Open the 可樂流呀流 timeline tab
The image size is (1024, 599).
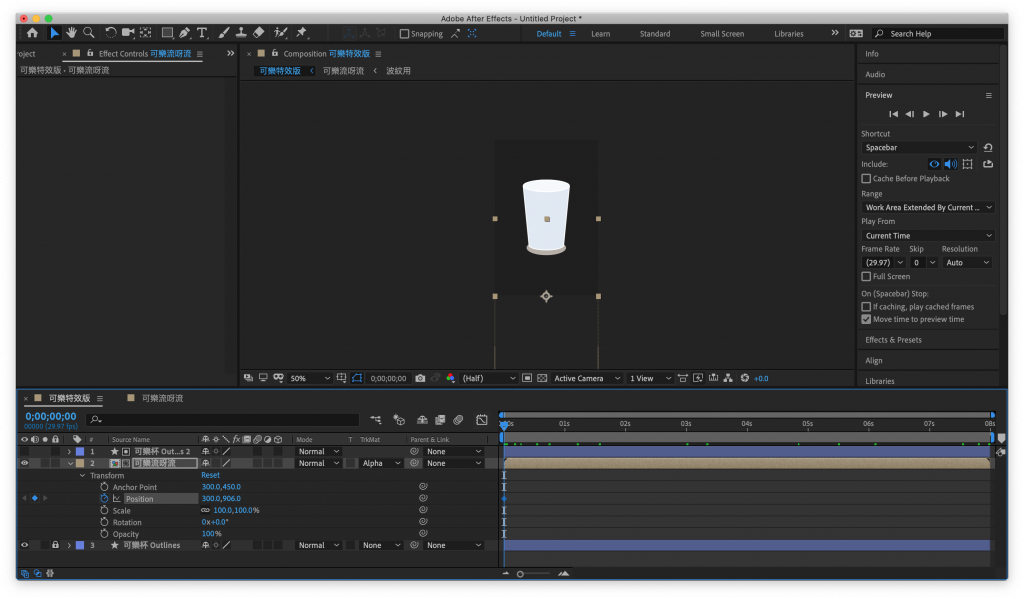(x=162, y=398)
